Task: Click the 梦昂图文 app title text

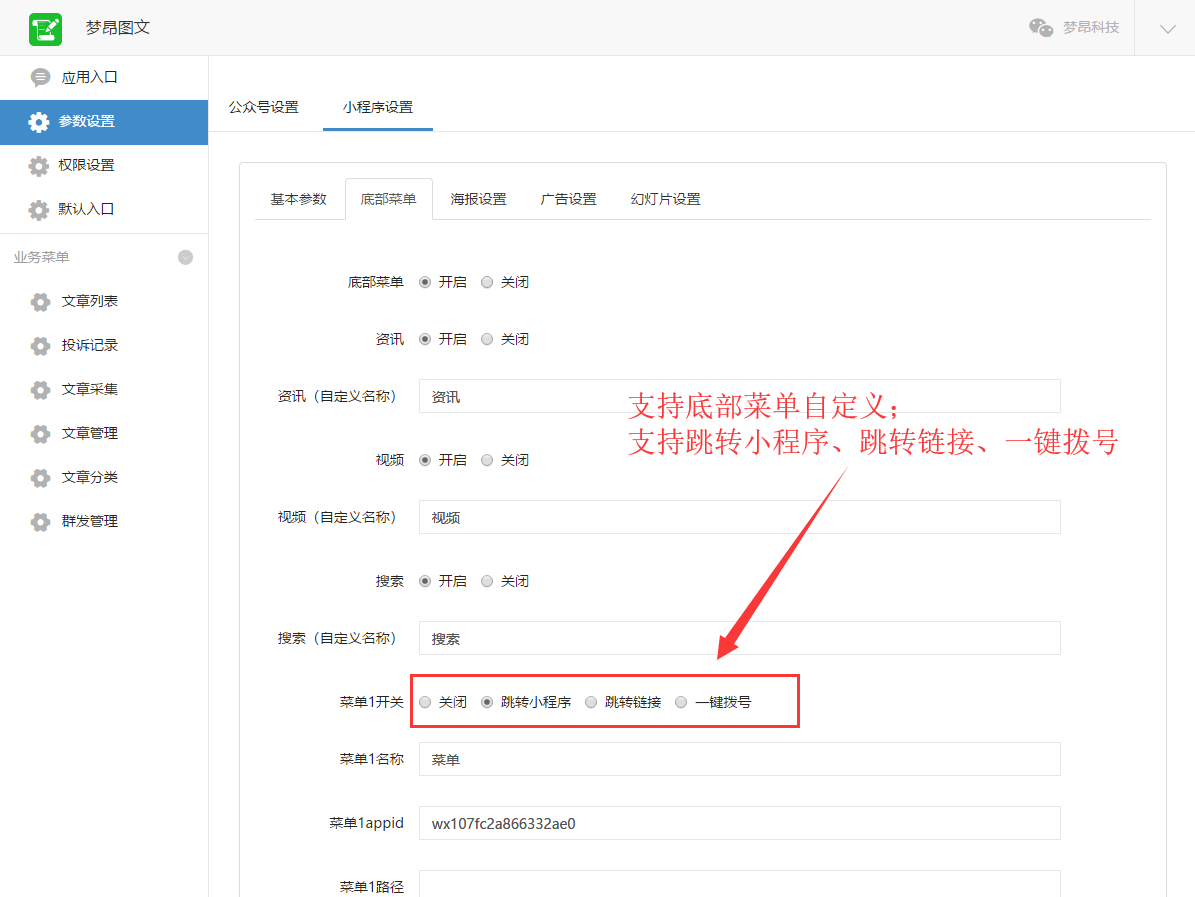Action: click(117, 28)
